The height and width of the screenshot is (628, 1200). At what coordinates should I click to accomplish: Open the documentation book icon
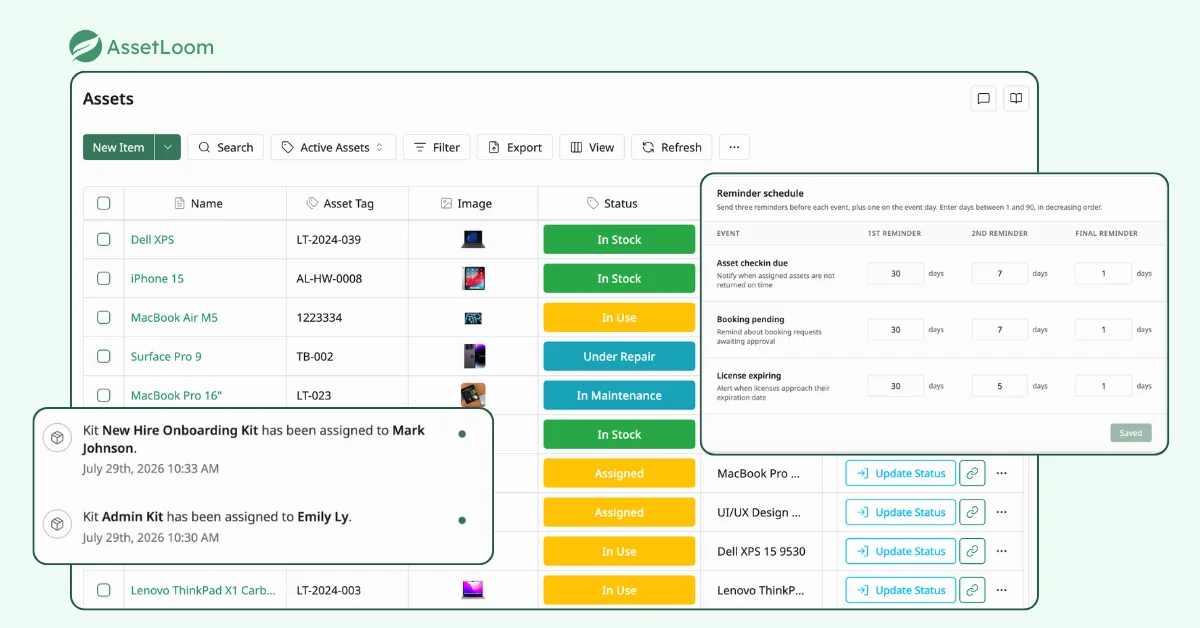1016,98
